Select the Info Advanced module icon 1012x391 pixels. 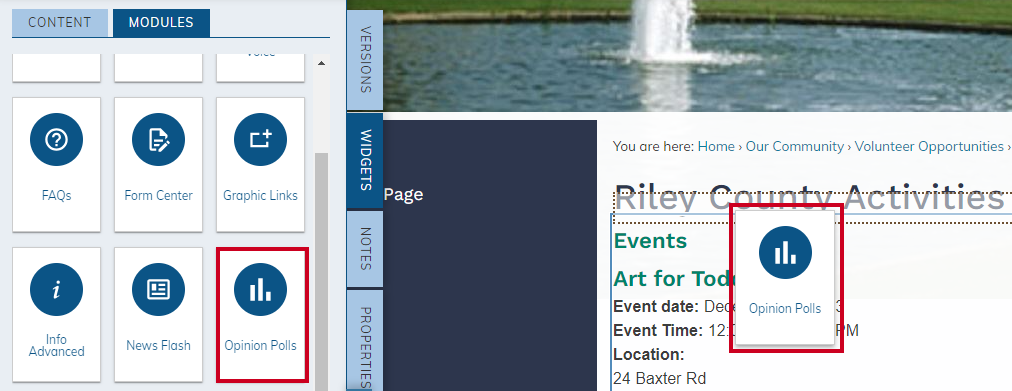pyautogui.click(x=56, y=290)
